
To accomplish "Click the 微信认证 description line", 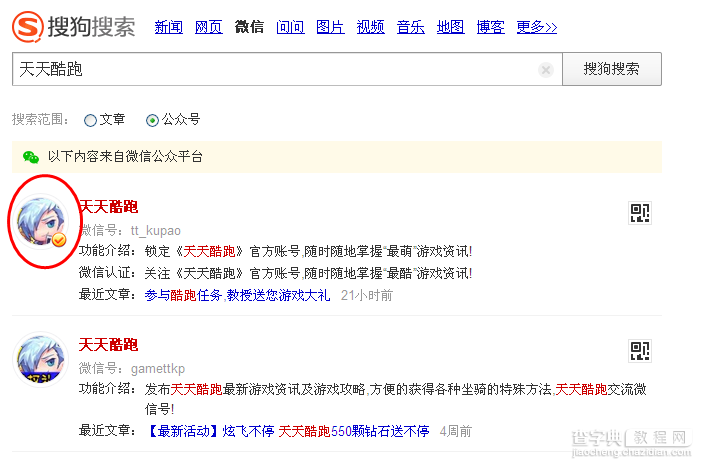I will tap(275, 273).
